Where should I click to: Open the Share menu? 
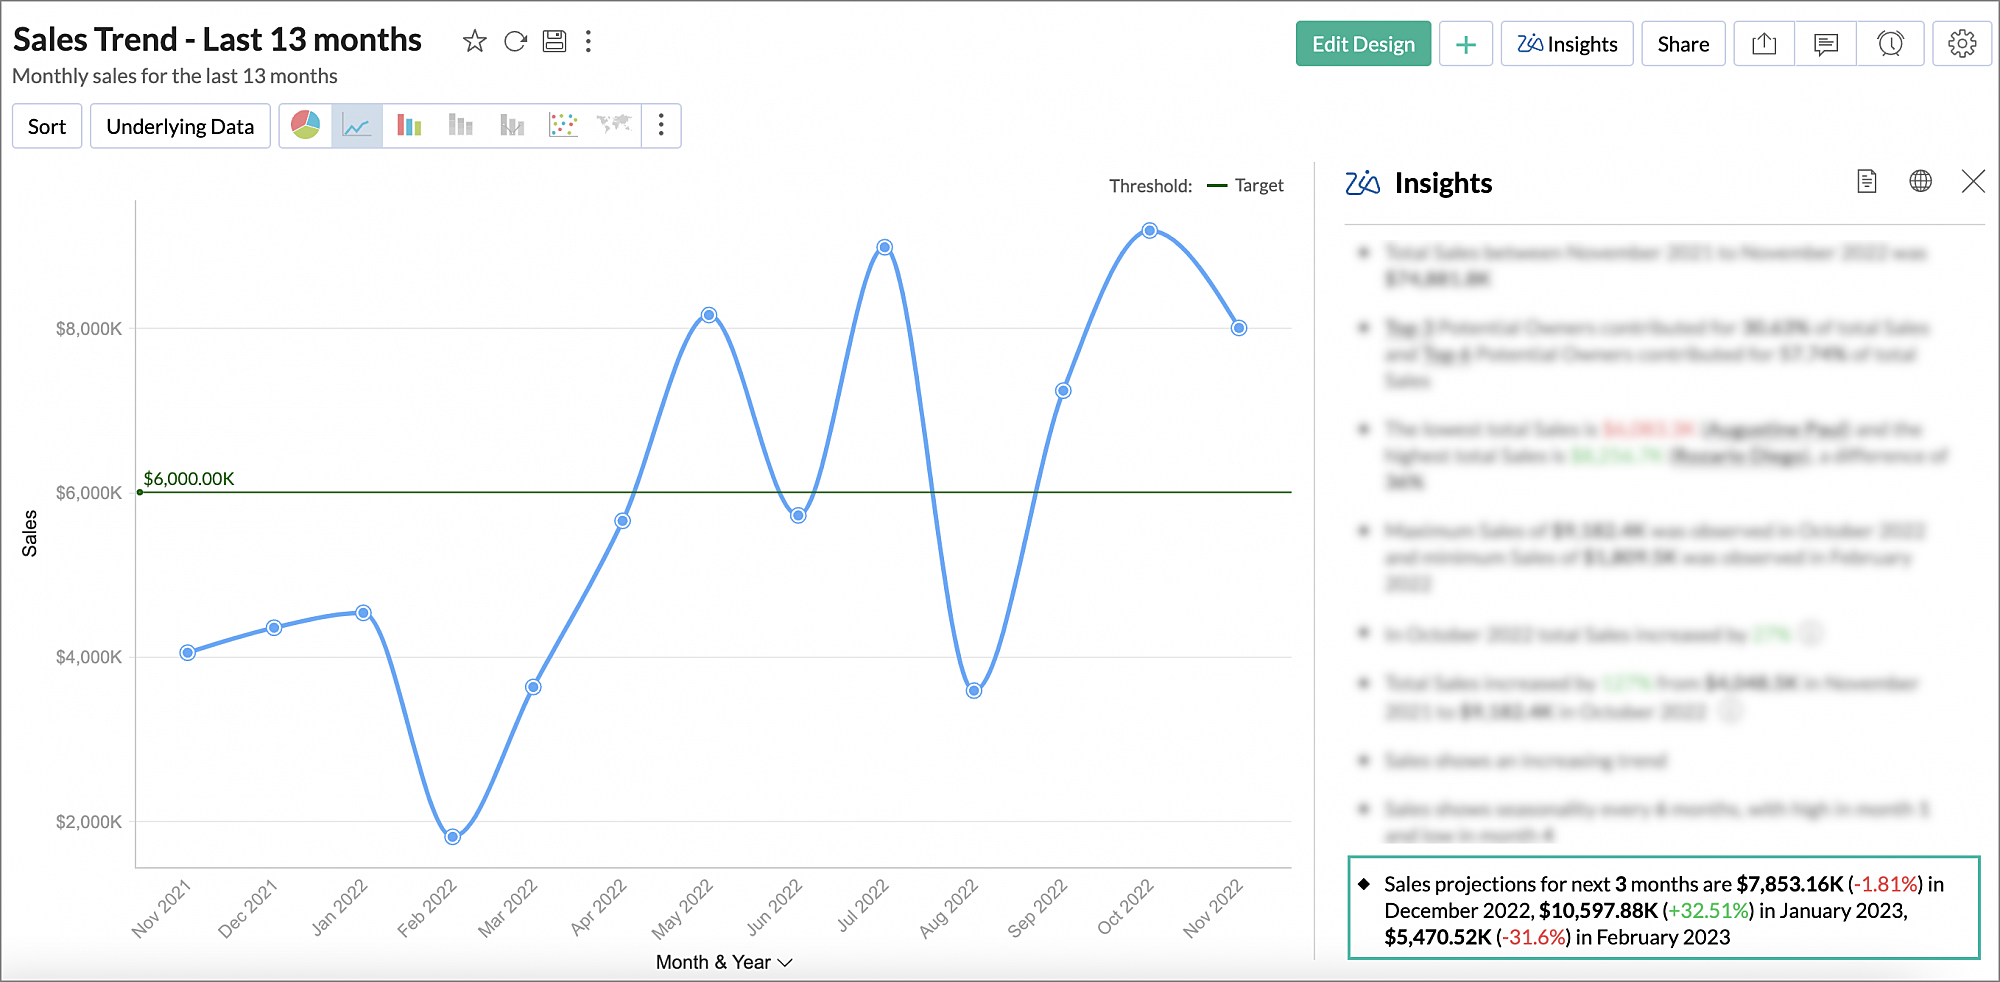(x=1682, y=44)
